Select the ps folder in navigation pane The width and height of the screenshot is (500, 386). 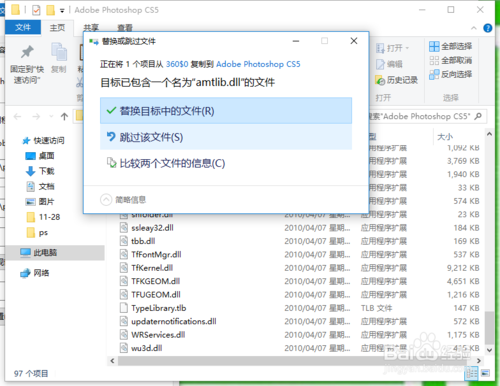point(37,233)
